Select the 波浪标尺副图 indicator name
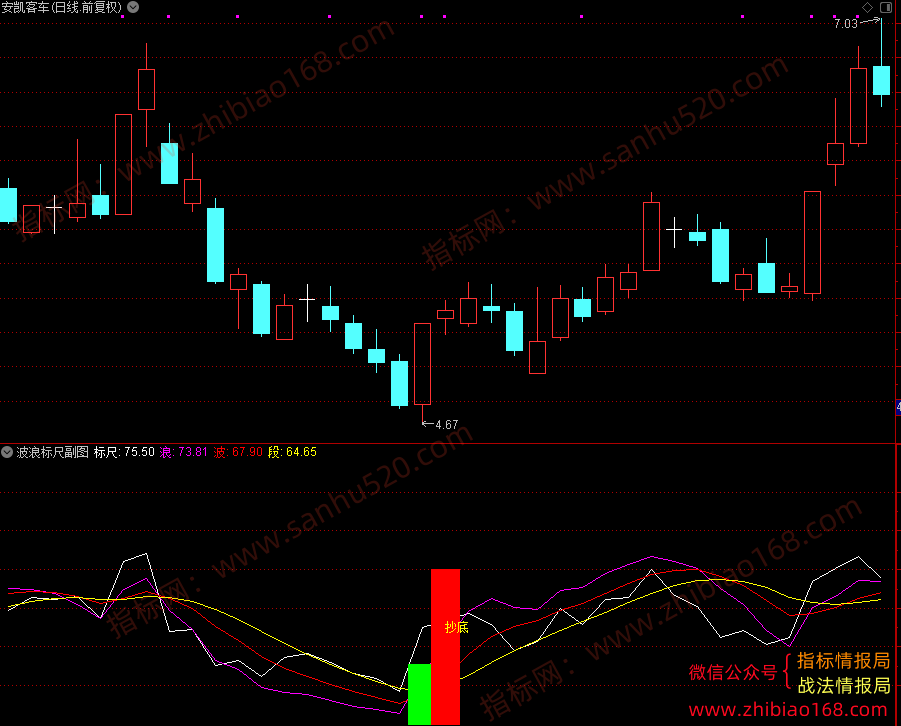This screenshot has width=901, height=726. coord(52,452)
